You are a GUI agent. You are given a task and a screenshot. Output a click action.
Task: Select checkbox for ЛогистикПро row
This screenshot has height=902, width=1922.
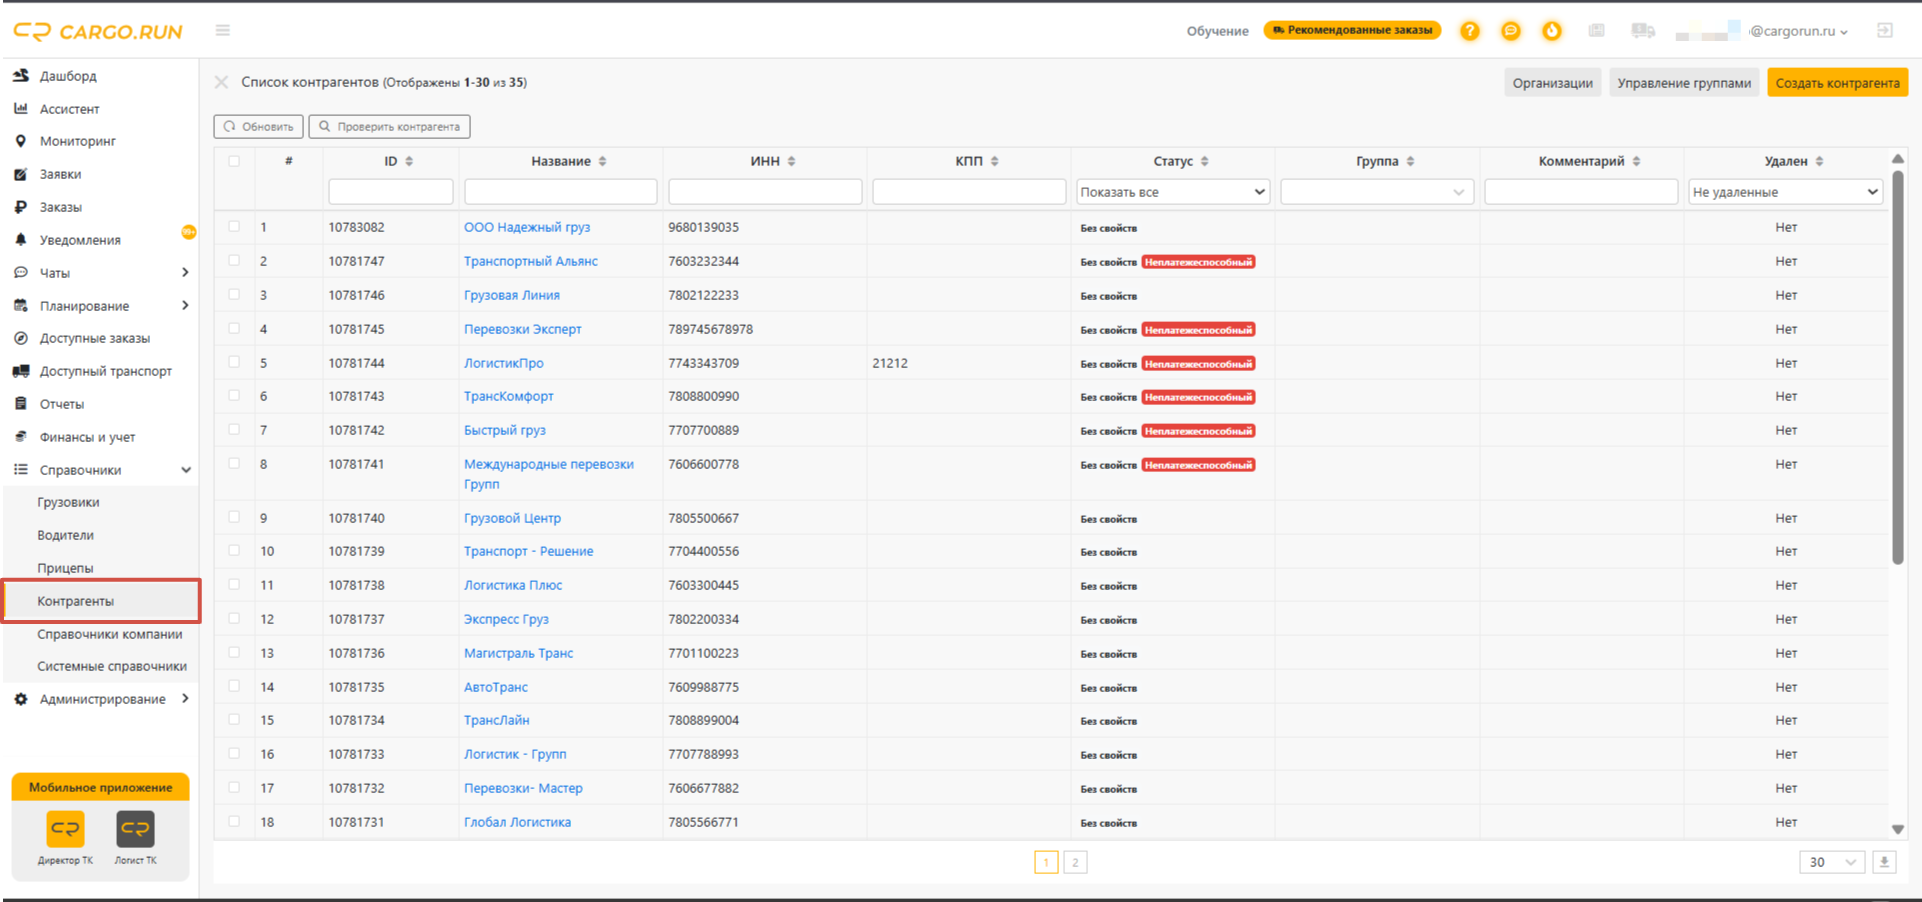point(234,362)
